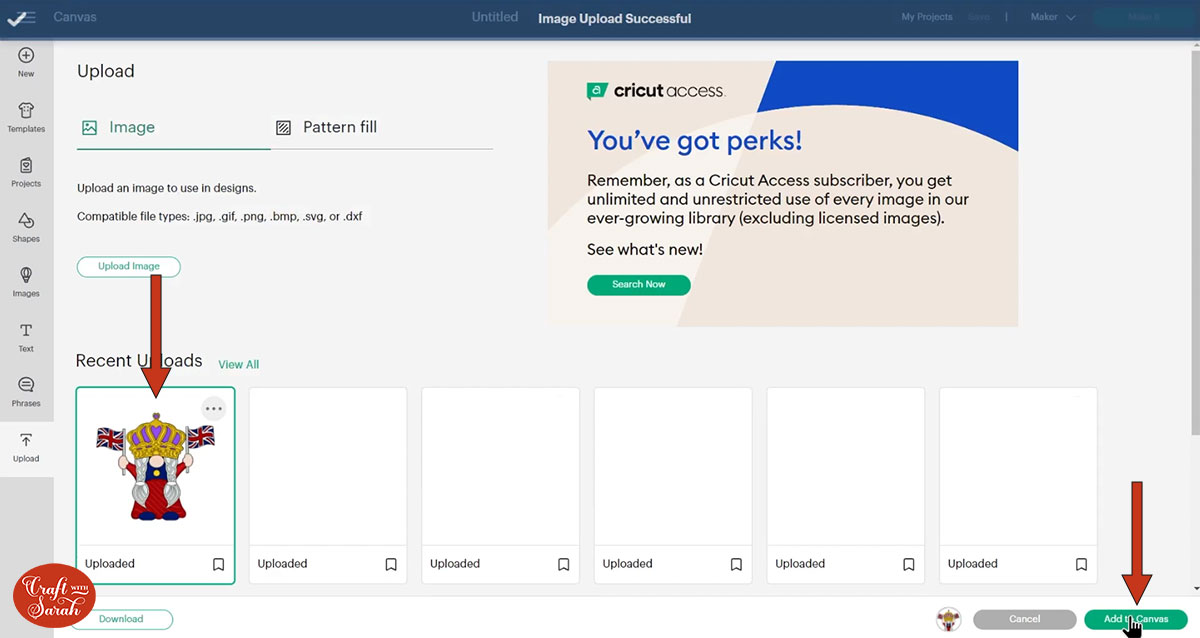Viewport: 1200px width, 638px height.
Task: Click the Upload Image button
Action: coord(129,266)
